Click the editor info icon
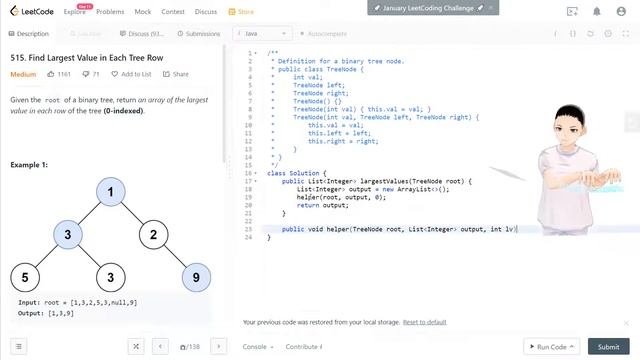 tap(555, 34)
